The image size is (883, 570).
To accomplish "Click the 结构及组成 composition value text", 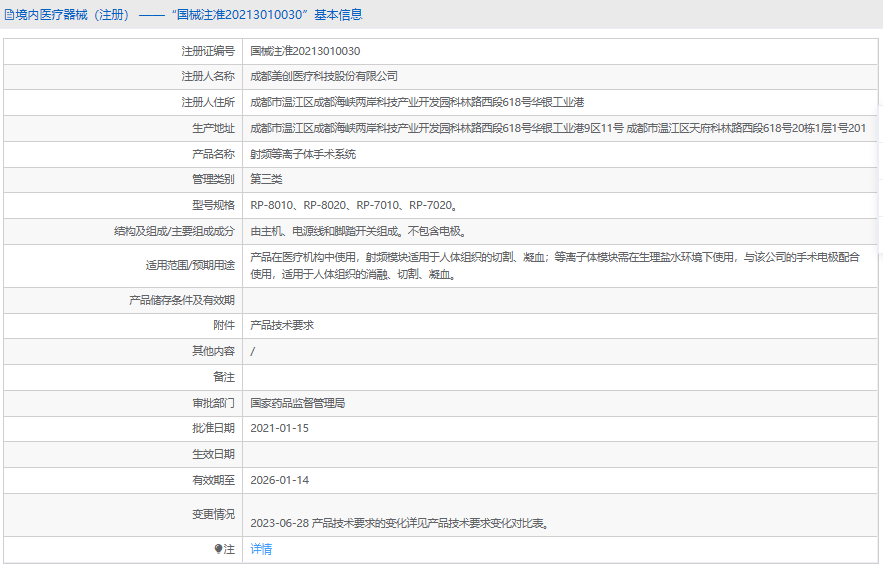I will pos(359,231).
